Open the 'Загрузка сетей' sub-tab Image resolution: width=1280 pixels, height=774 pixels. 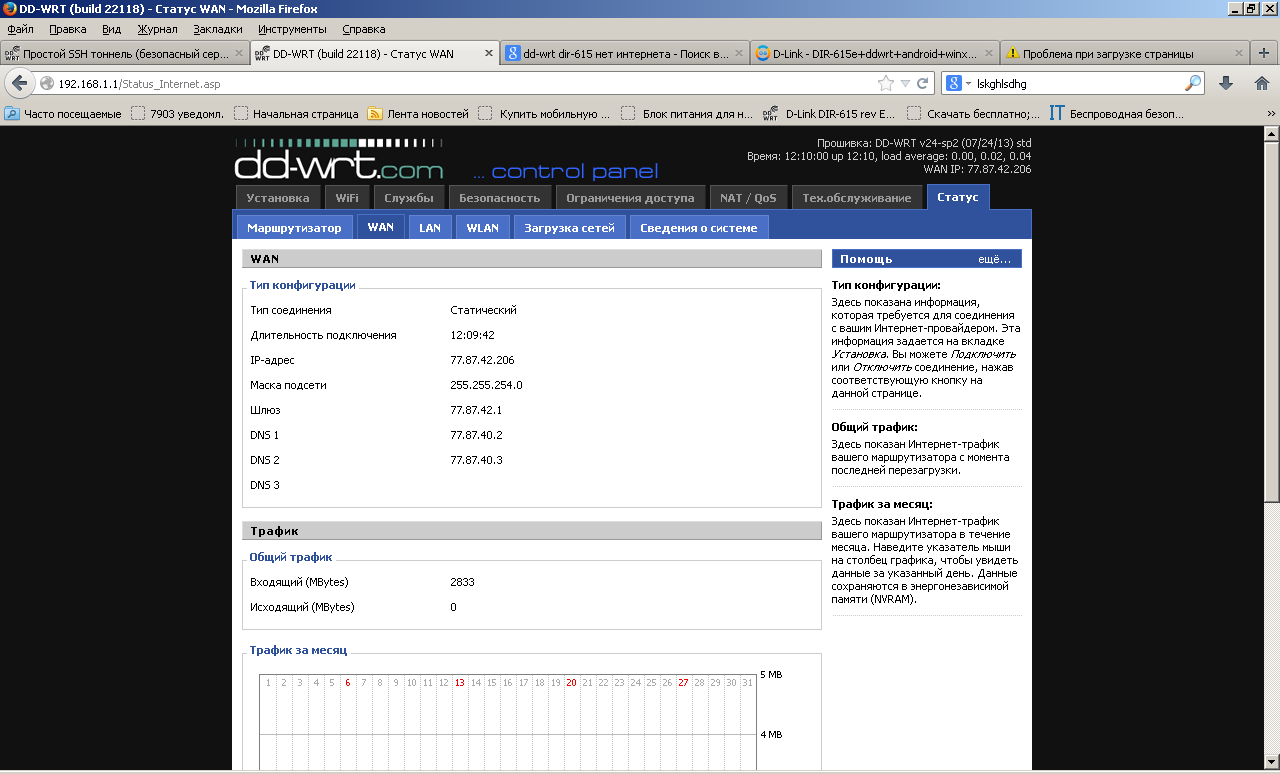coord(570,228)
